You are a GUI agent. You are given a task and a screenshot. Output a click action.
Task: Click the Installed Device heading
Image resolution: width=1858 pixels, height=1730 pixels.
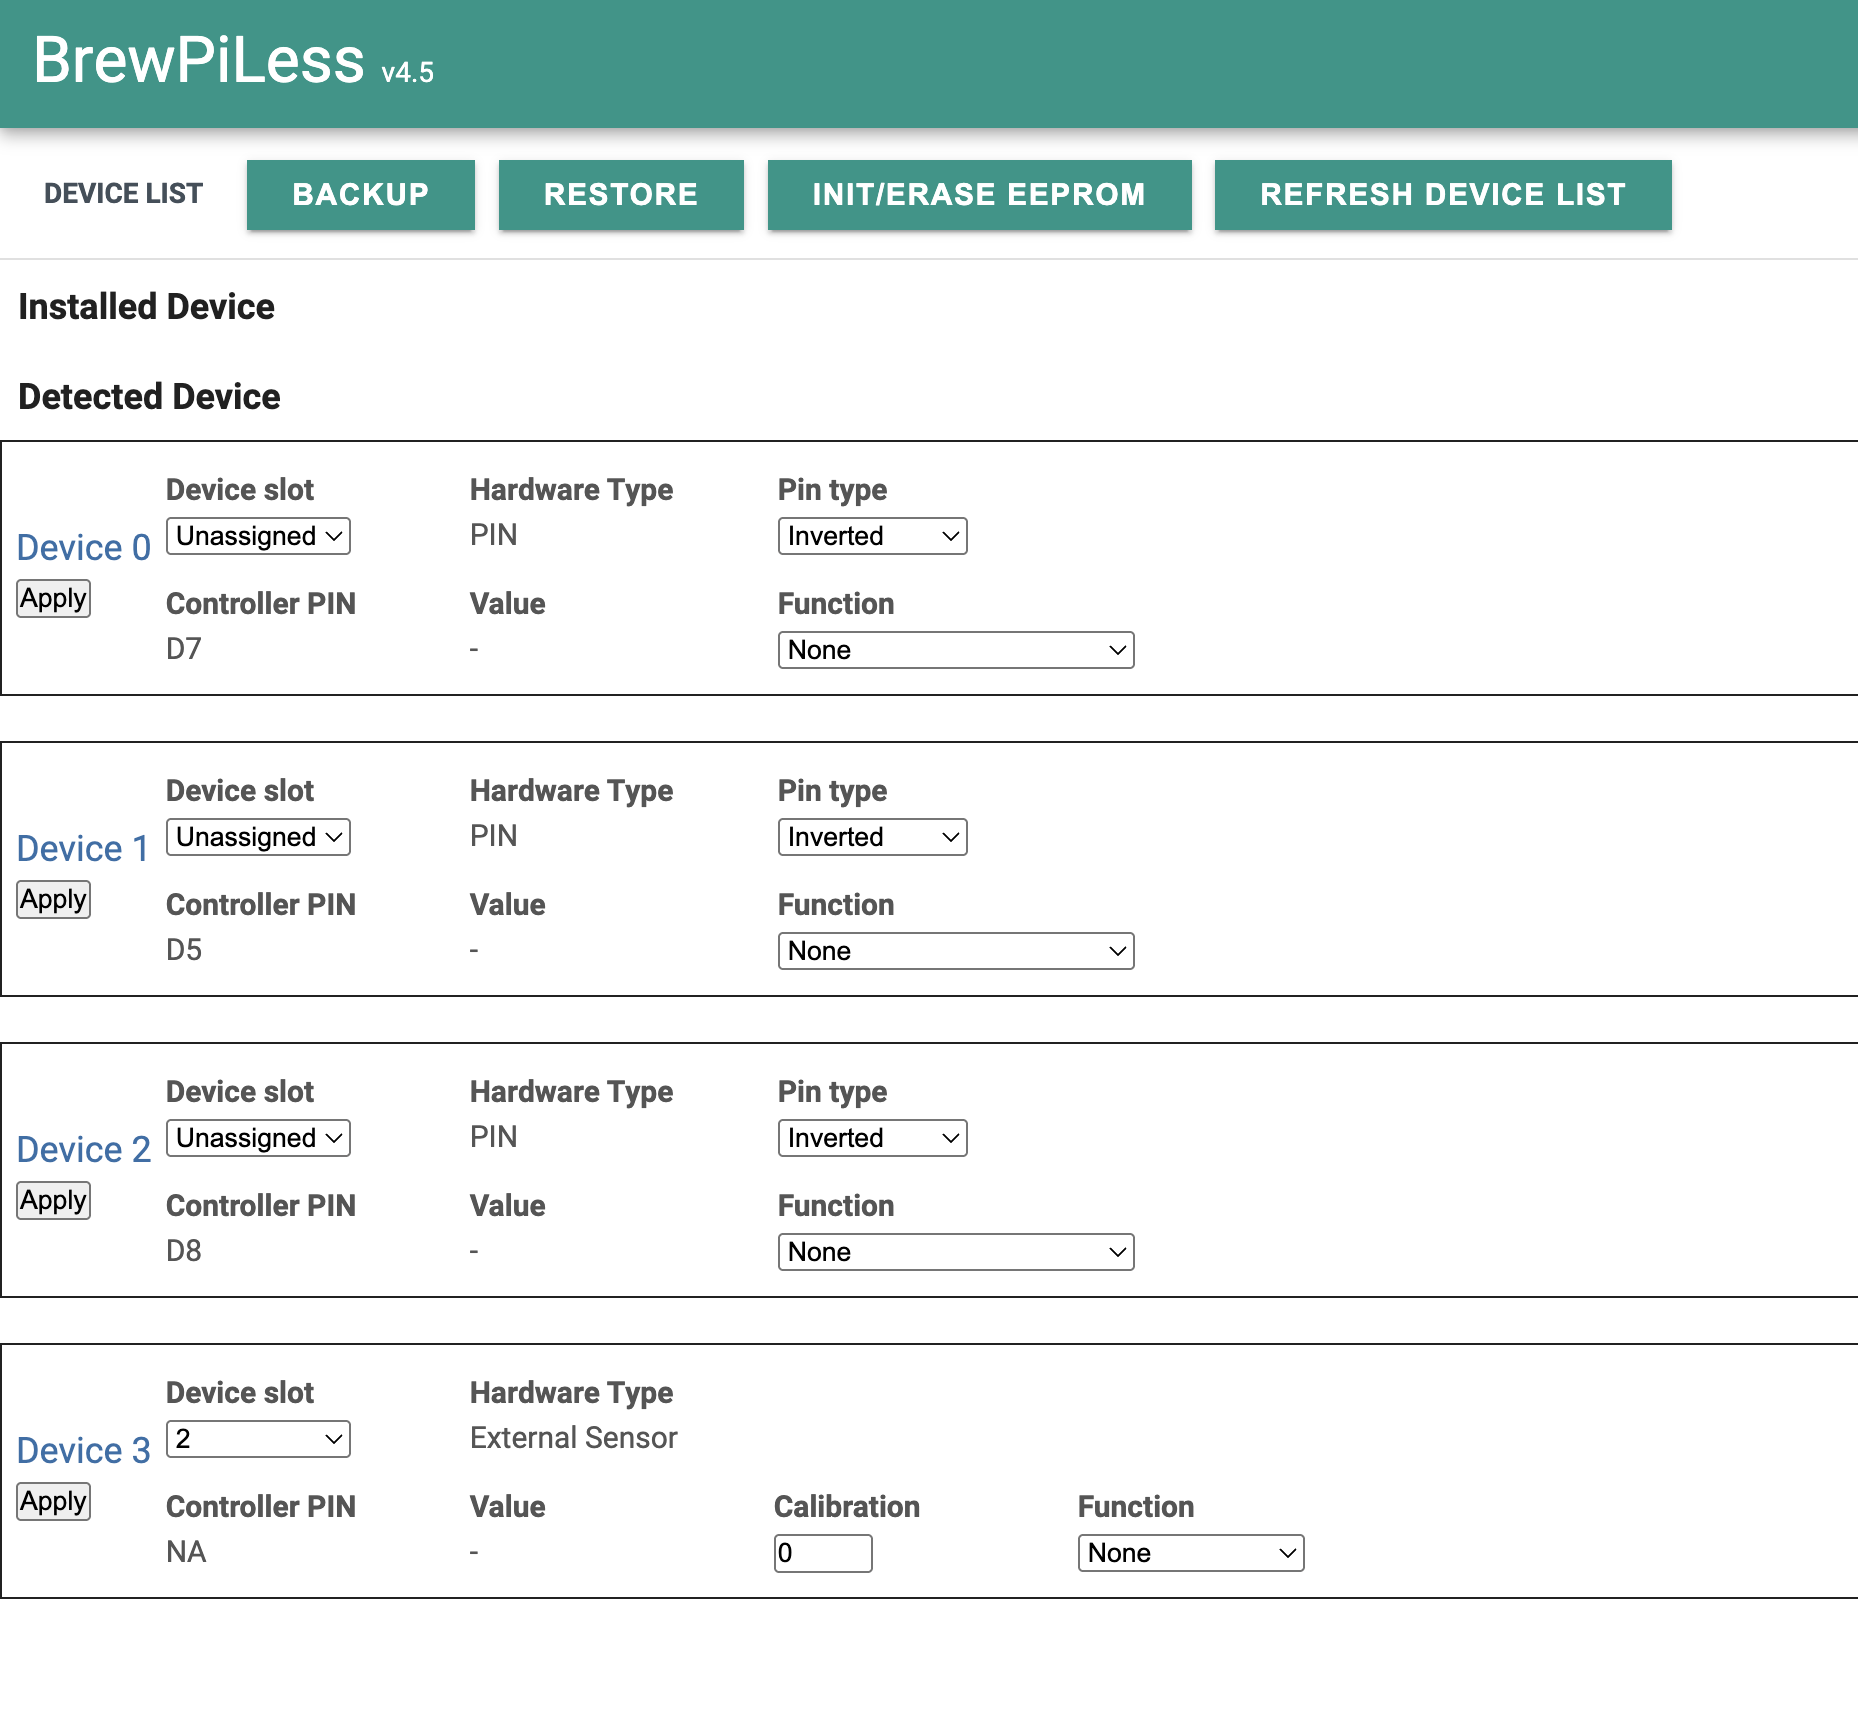[146, 306]
